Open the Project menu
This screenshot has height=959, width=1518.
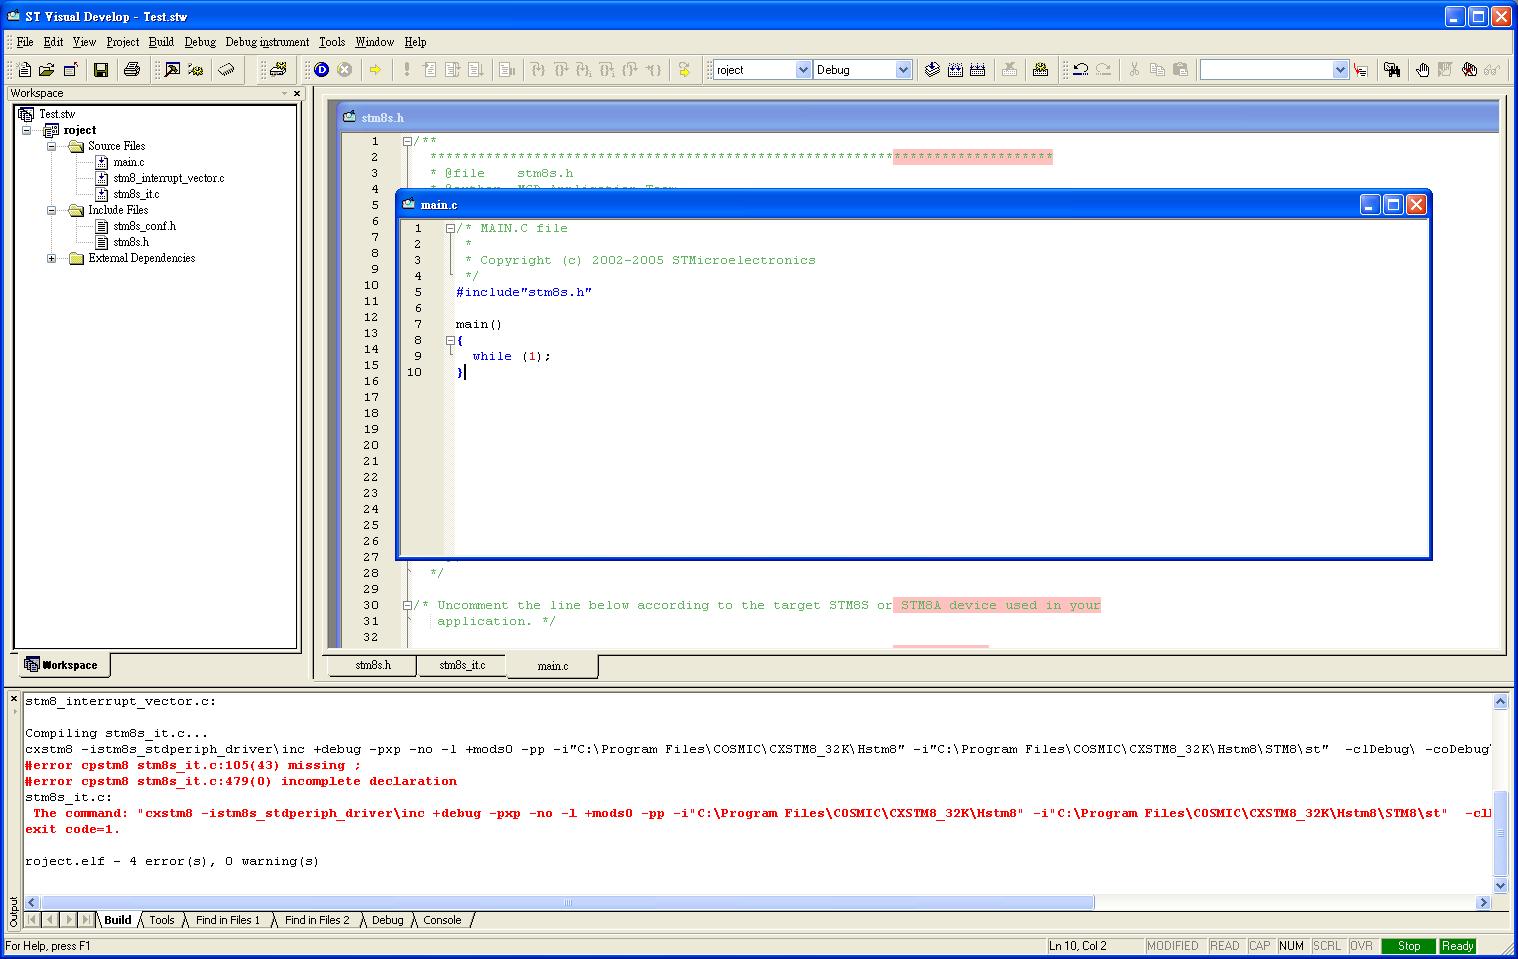click(122, 42)
